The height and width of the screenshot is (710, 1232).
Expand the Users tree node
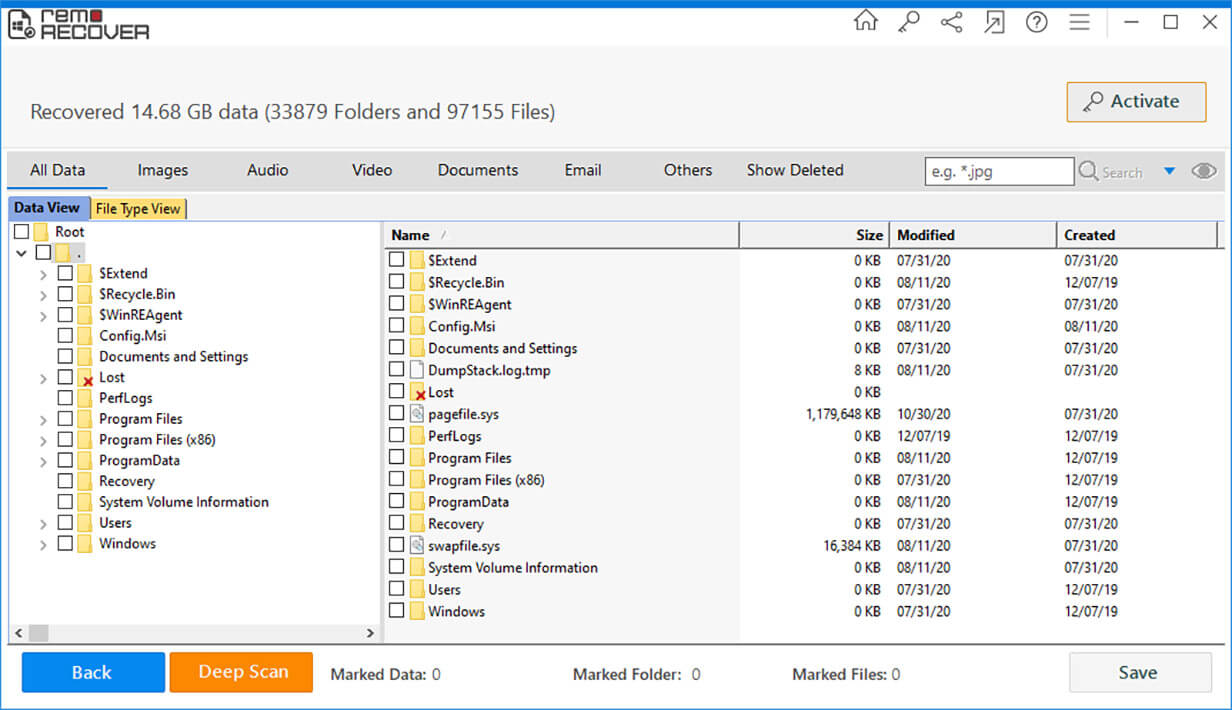tap(43, 524)
